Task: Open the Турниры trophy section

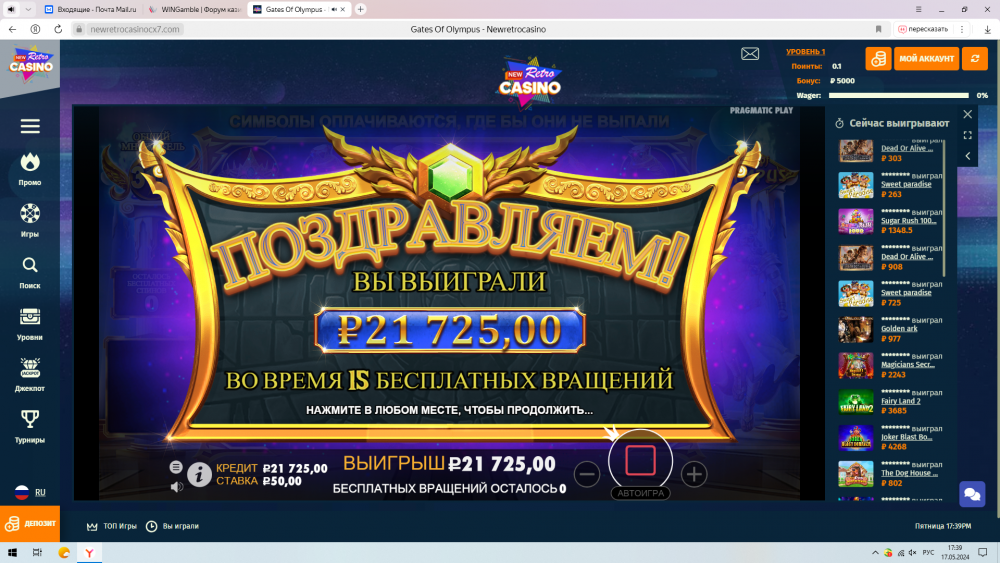Action: click(30, 427)
